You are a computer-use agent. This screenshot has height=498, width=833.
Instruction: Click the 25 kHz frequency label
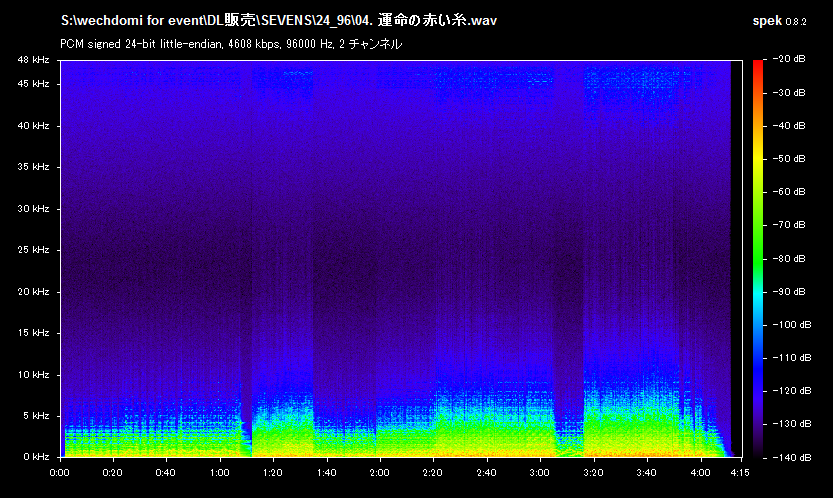click(33, 250)
